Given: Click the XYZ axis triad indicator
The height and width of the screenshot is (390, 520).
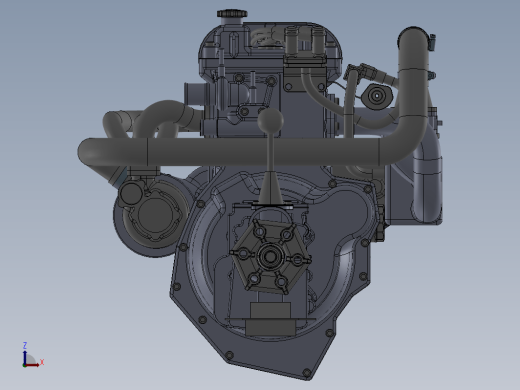Looking at the screenshot, I should [33, 355].
